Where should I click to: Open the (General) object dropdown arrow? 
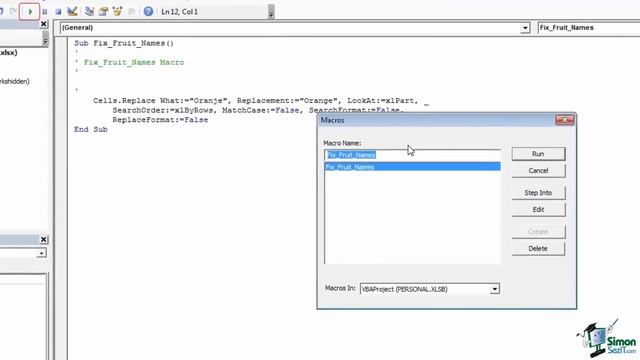(x=525, y=28)
